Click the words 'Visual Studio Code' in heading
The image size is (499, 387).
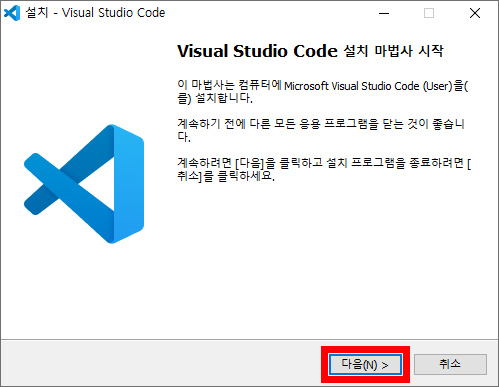click(258, 51)
